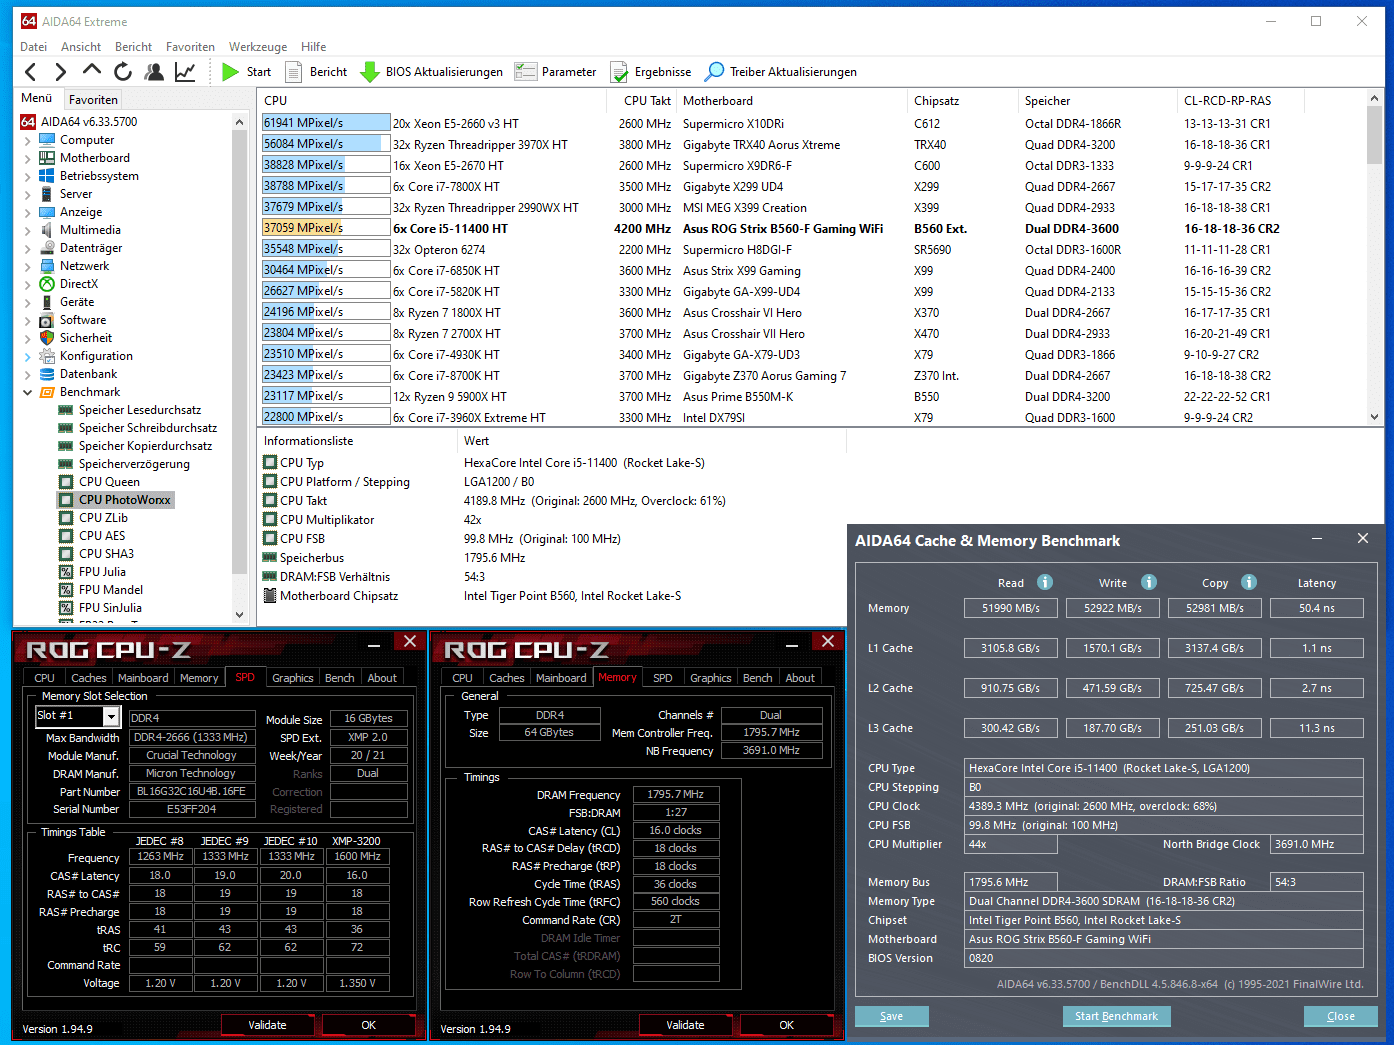This screenshot has width=1394, height=1045.
Task: Open Bericht report from toolbar
Action: [x=316, y=72]
